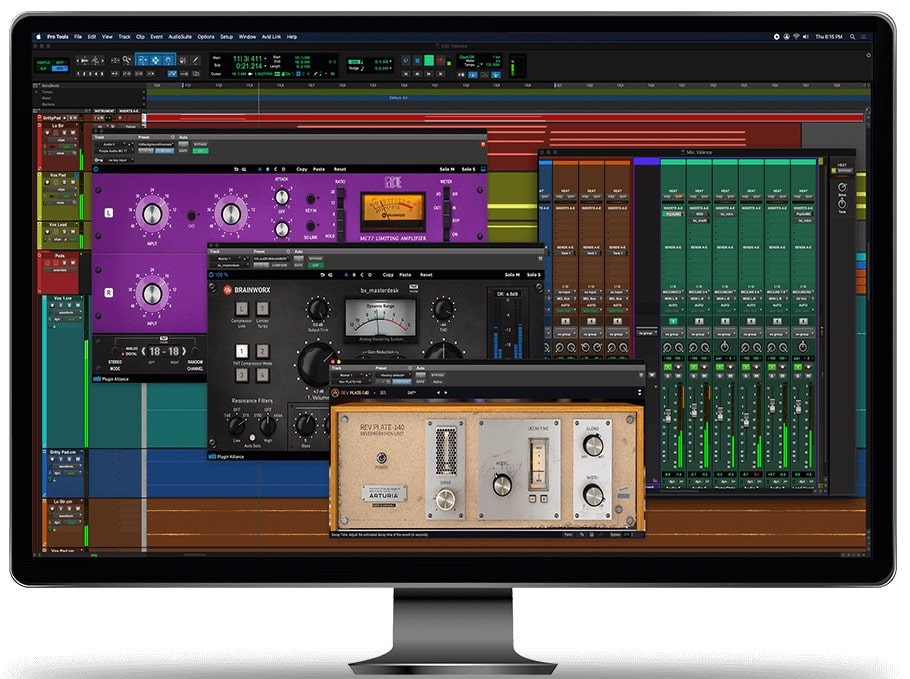
Task: Click Solo S in MC77 plugin toolbar
Action: 468,169
